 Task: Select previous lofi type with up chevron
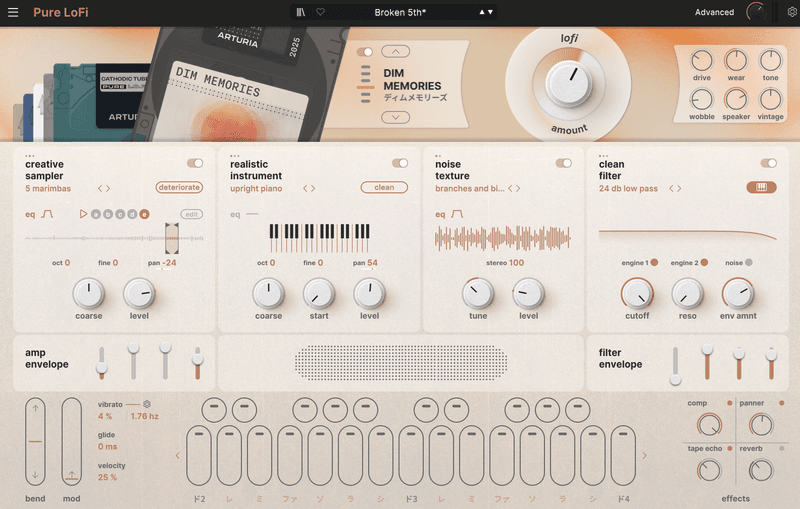[395, 52]
